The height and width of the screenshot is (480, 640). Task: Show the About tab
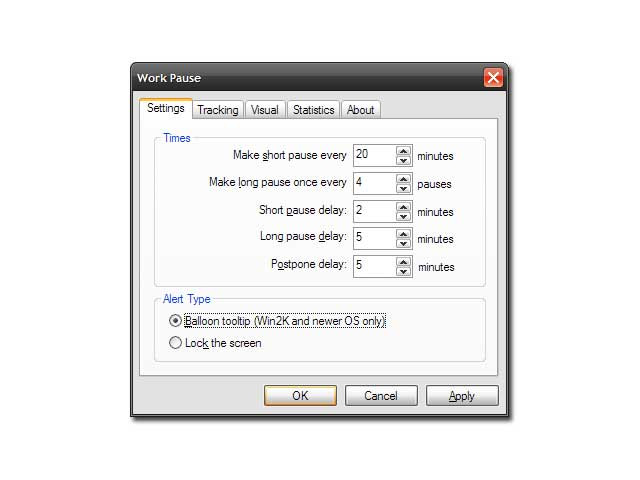(361, 110)
